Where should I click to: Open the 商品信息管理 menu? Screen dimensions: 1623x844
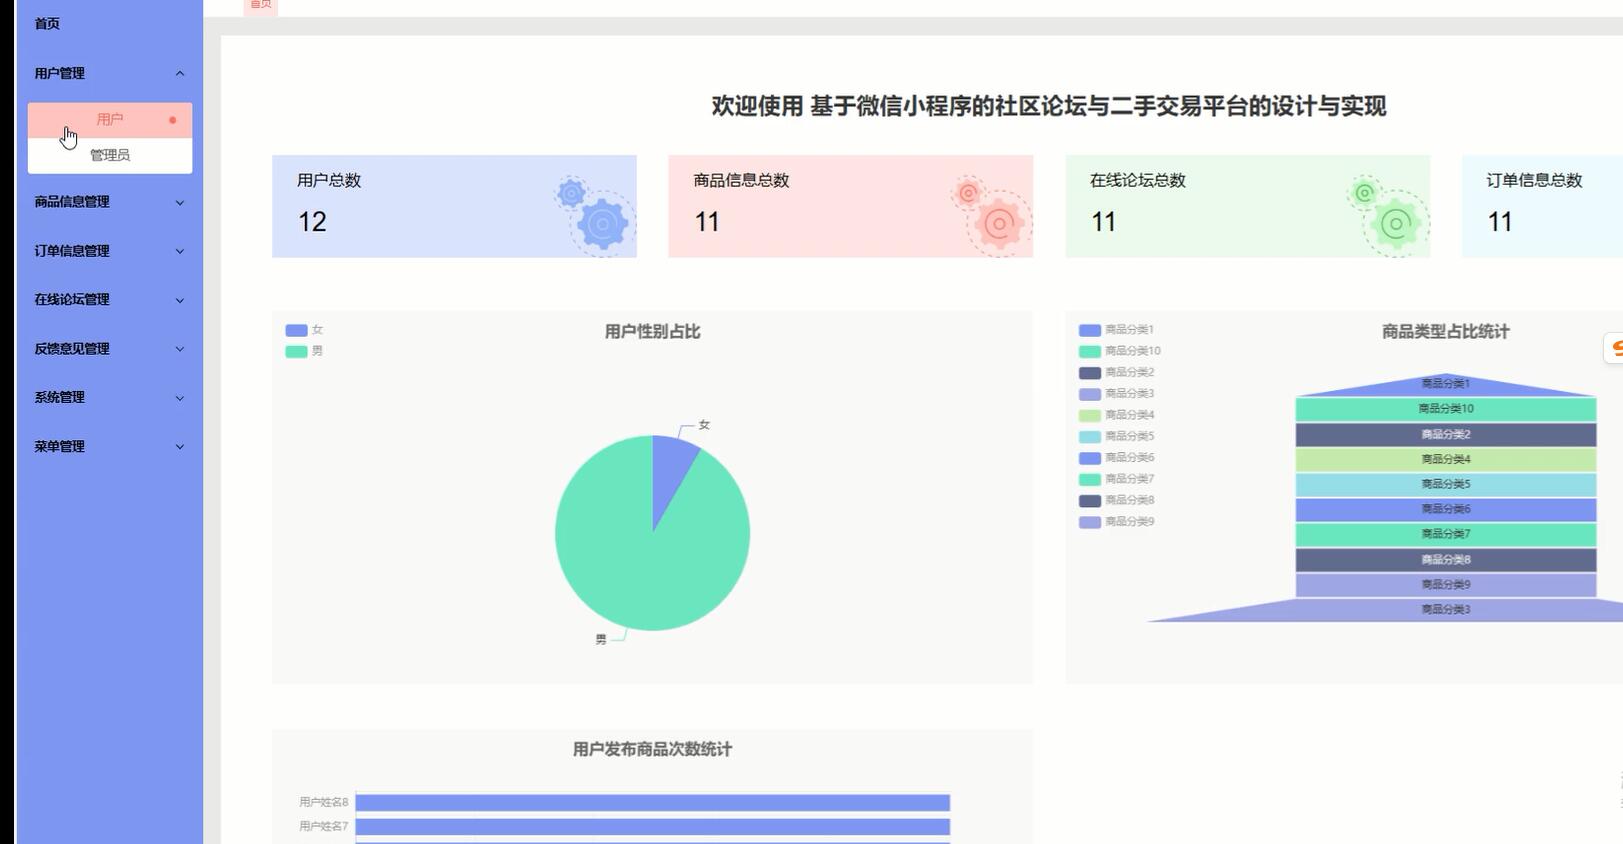pyautogui.click(x=109, y=202)
